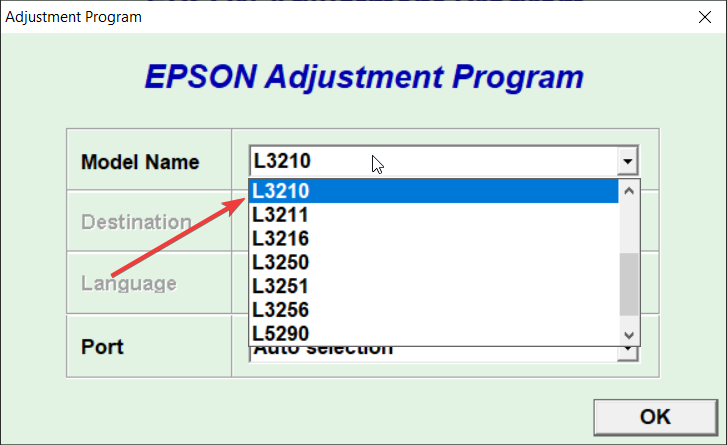
Task: Choose L3211 from the model list
Action: point(434,215)
